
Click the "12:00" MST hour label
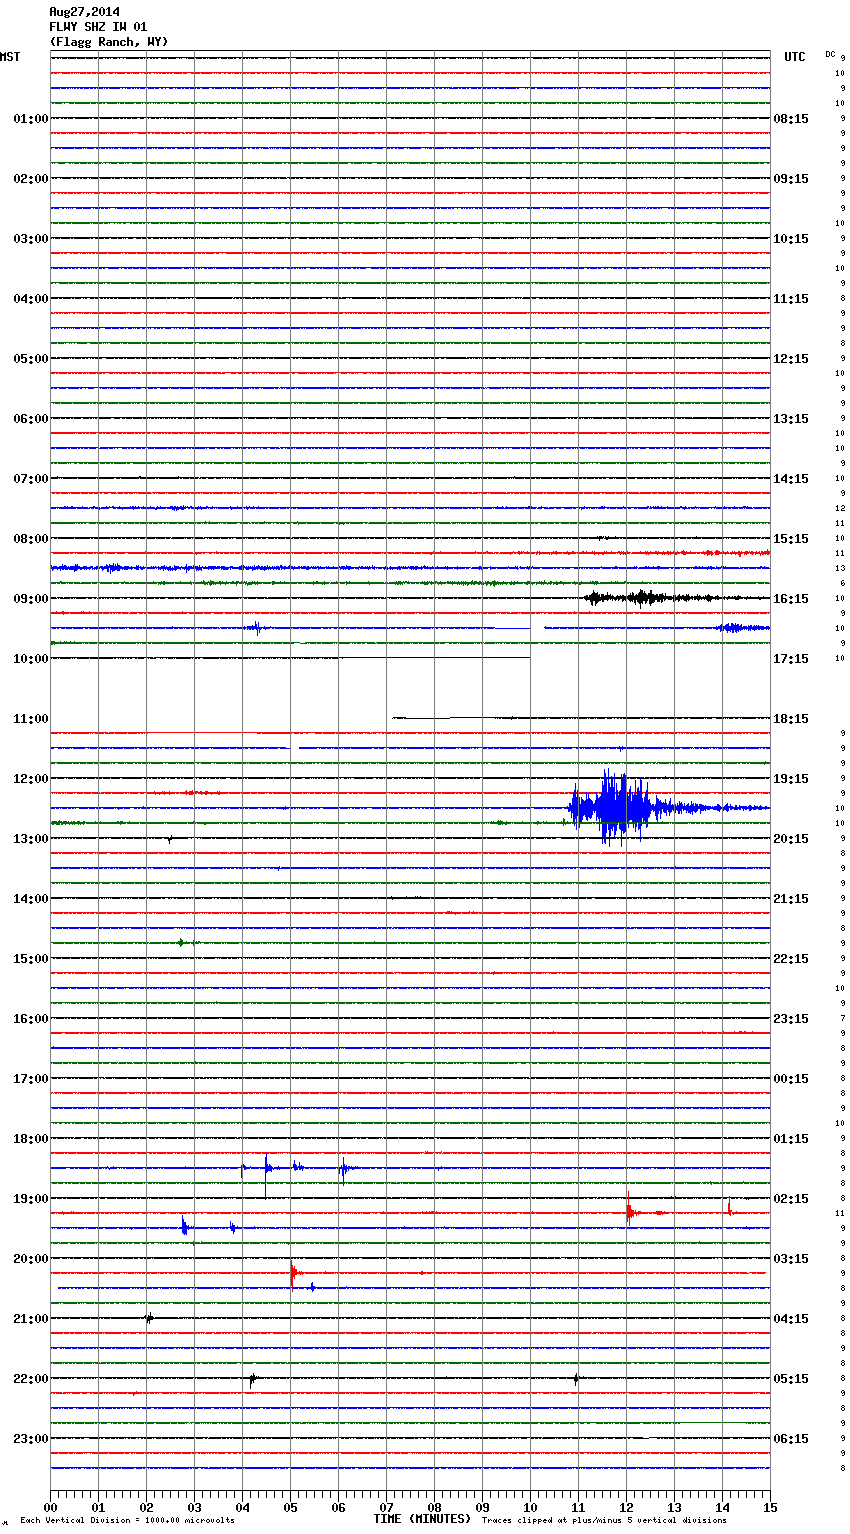pyautogui.click(x=30, y=779)
